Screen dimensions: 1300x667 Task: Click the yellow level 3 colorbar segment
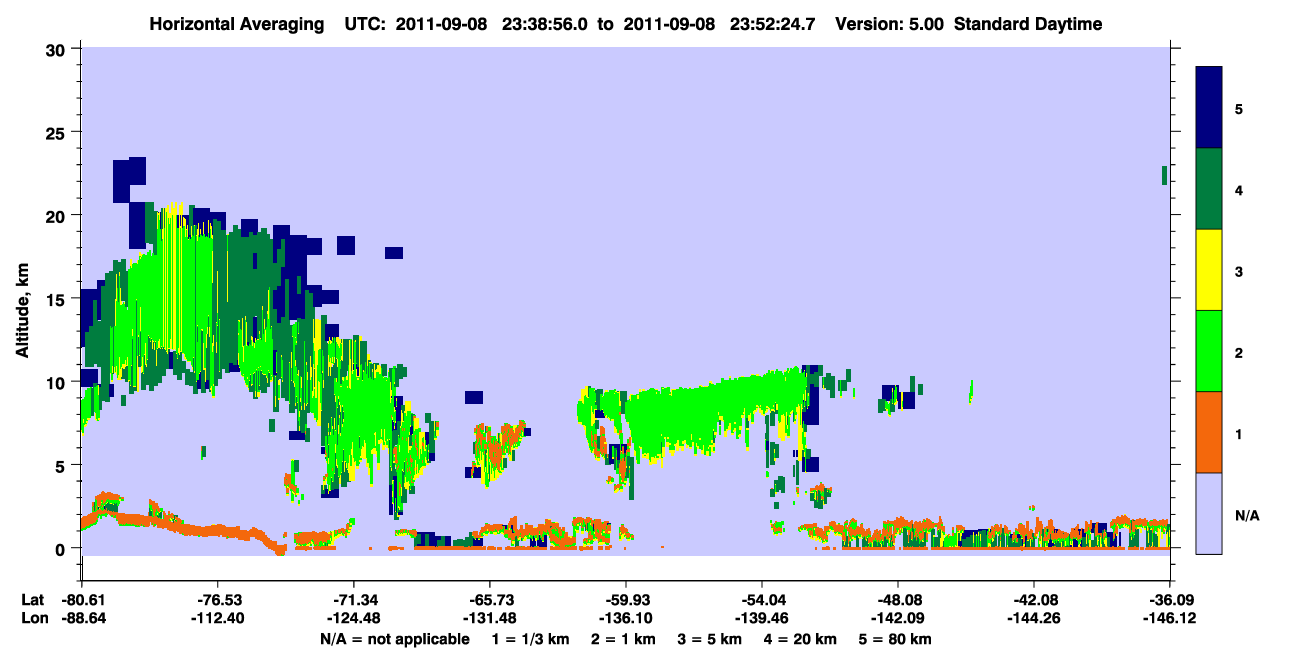[1209, 270]
